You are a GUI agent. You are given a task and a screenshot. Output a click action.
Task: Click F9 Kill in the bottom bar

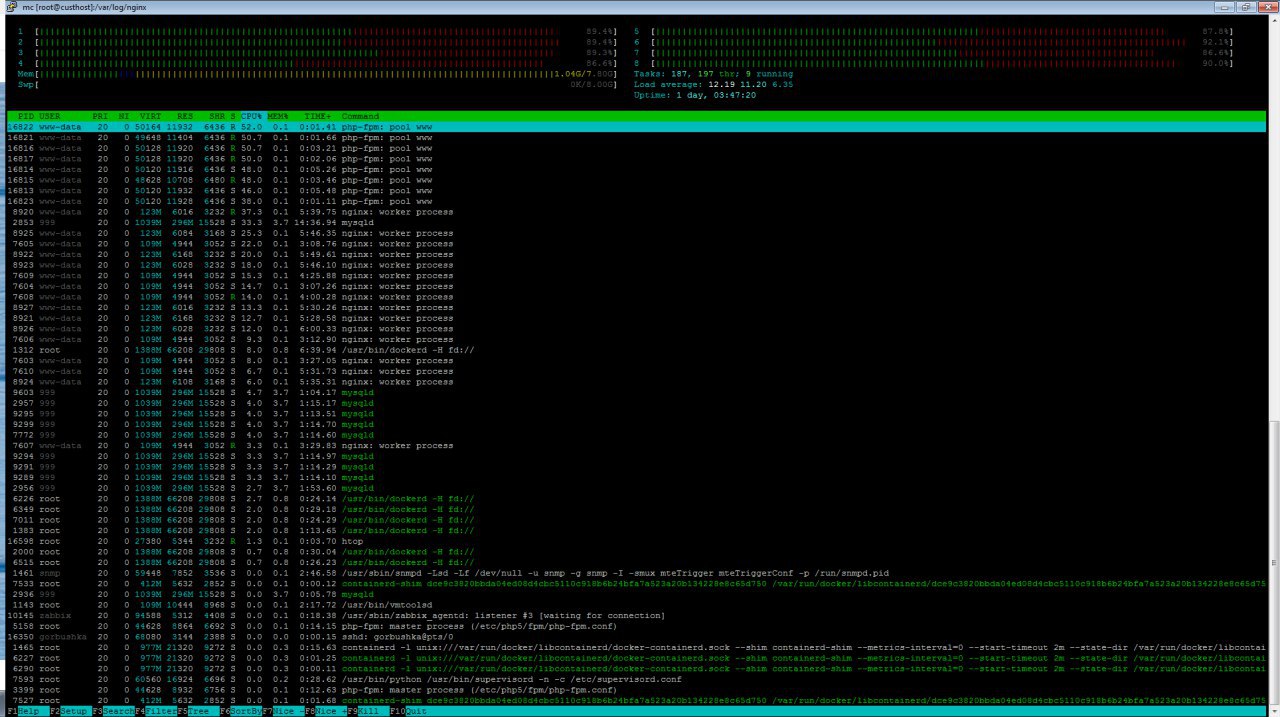pos(366,711)
